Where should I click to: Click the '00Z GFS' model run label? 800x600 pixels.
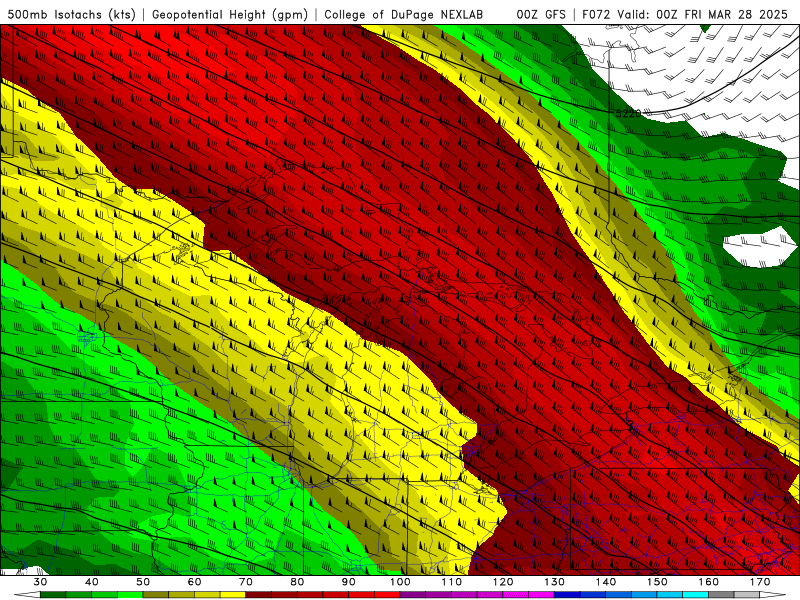[541, 14]
